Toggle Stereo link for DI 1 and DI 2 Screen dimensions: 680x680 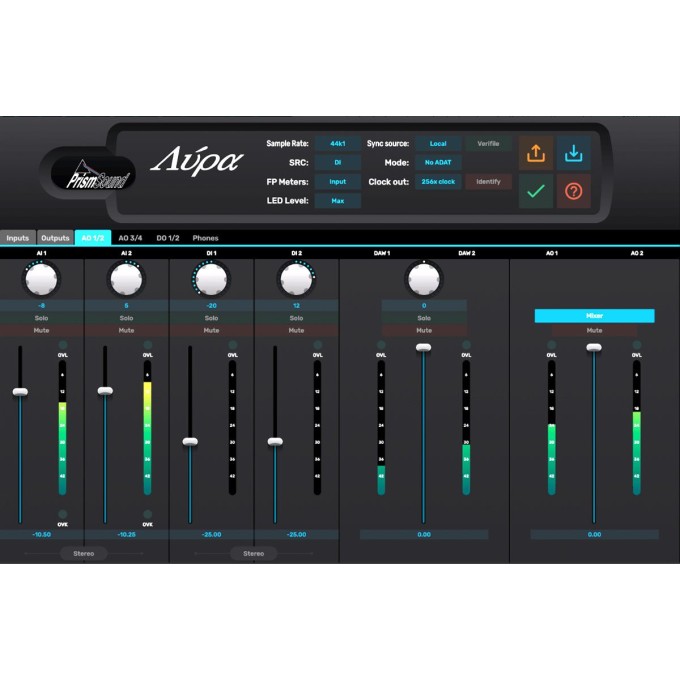click(x=253, y=553)
